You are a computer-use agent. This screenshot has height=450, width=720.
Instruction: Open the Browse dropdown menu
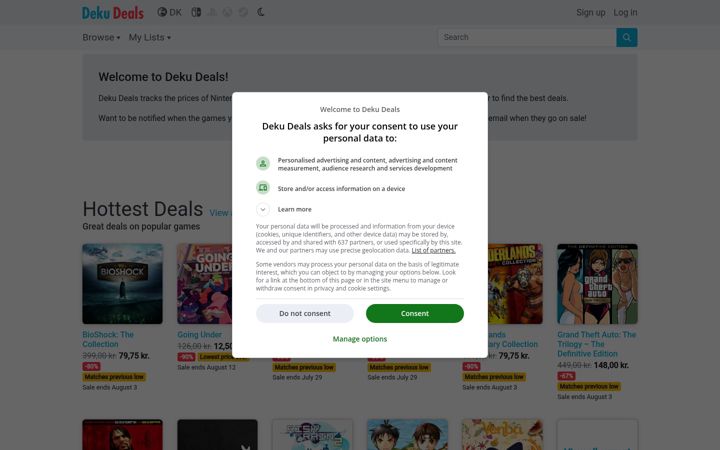101,38
